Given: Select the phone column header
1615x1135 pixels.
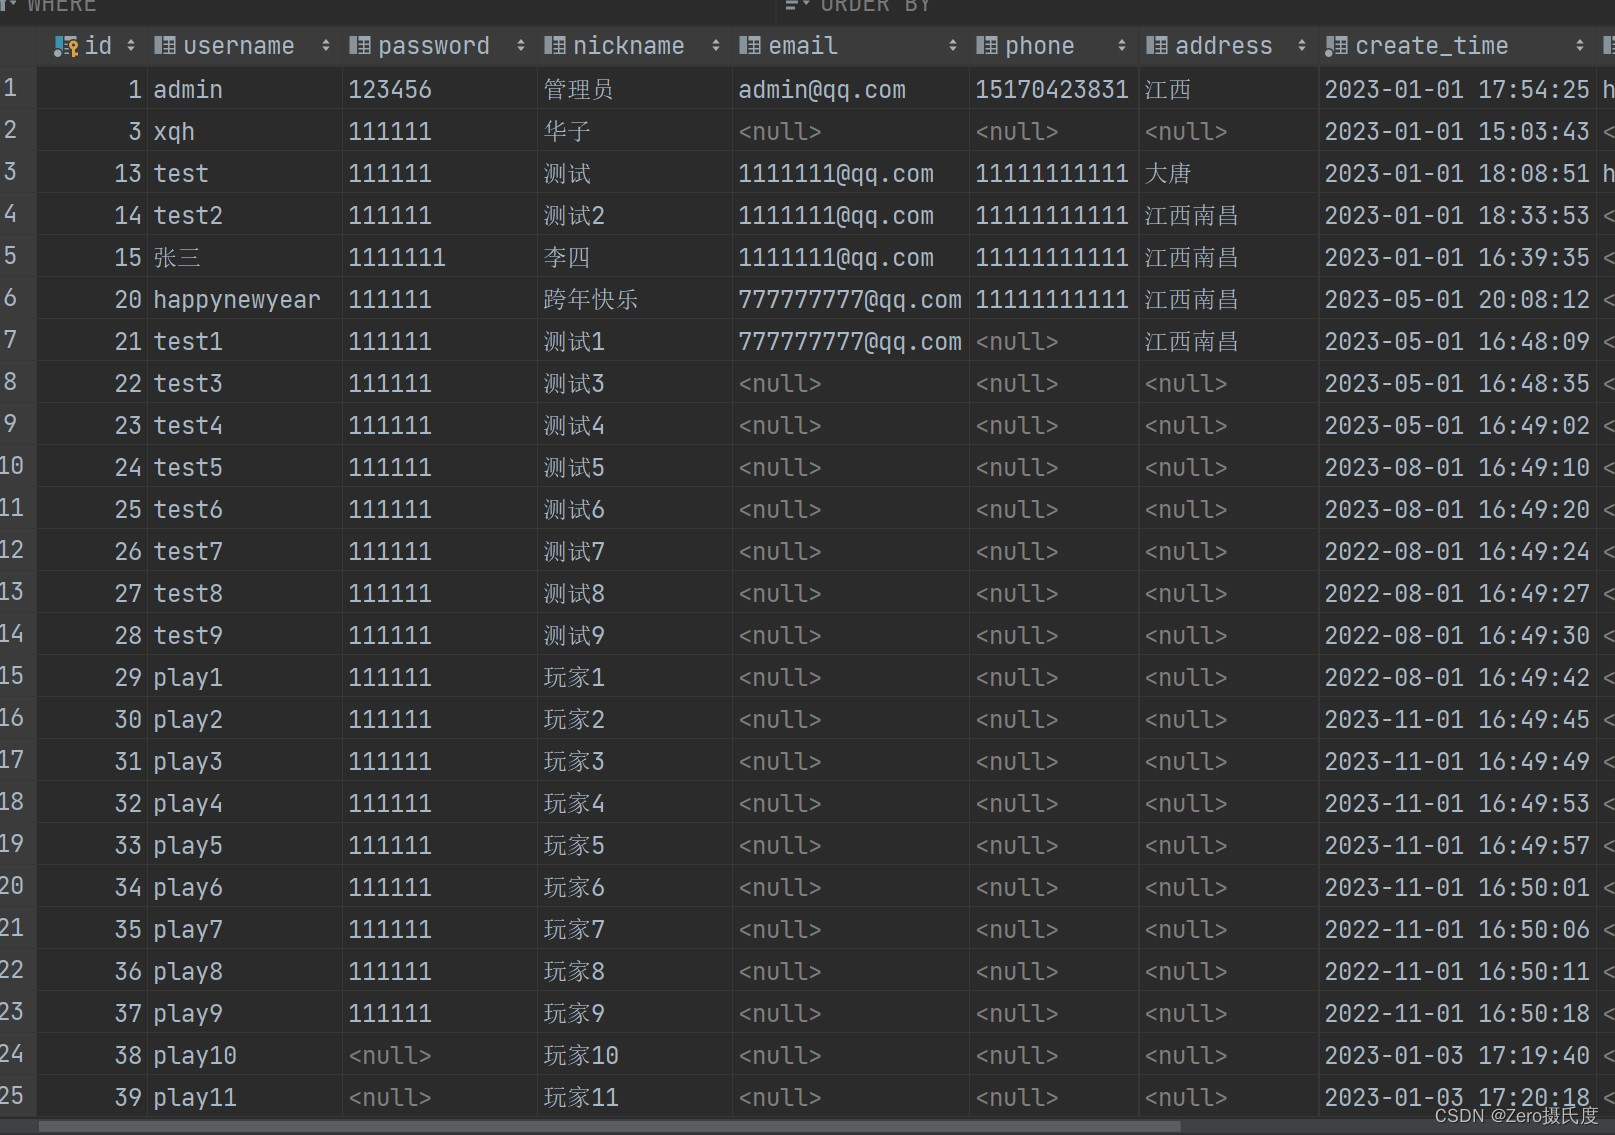Looking at the screenshot, I should click(1053, 46).
